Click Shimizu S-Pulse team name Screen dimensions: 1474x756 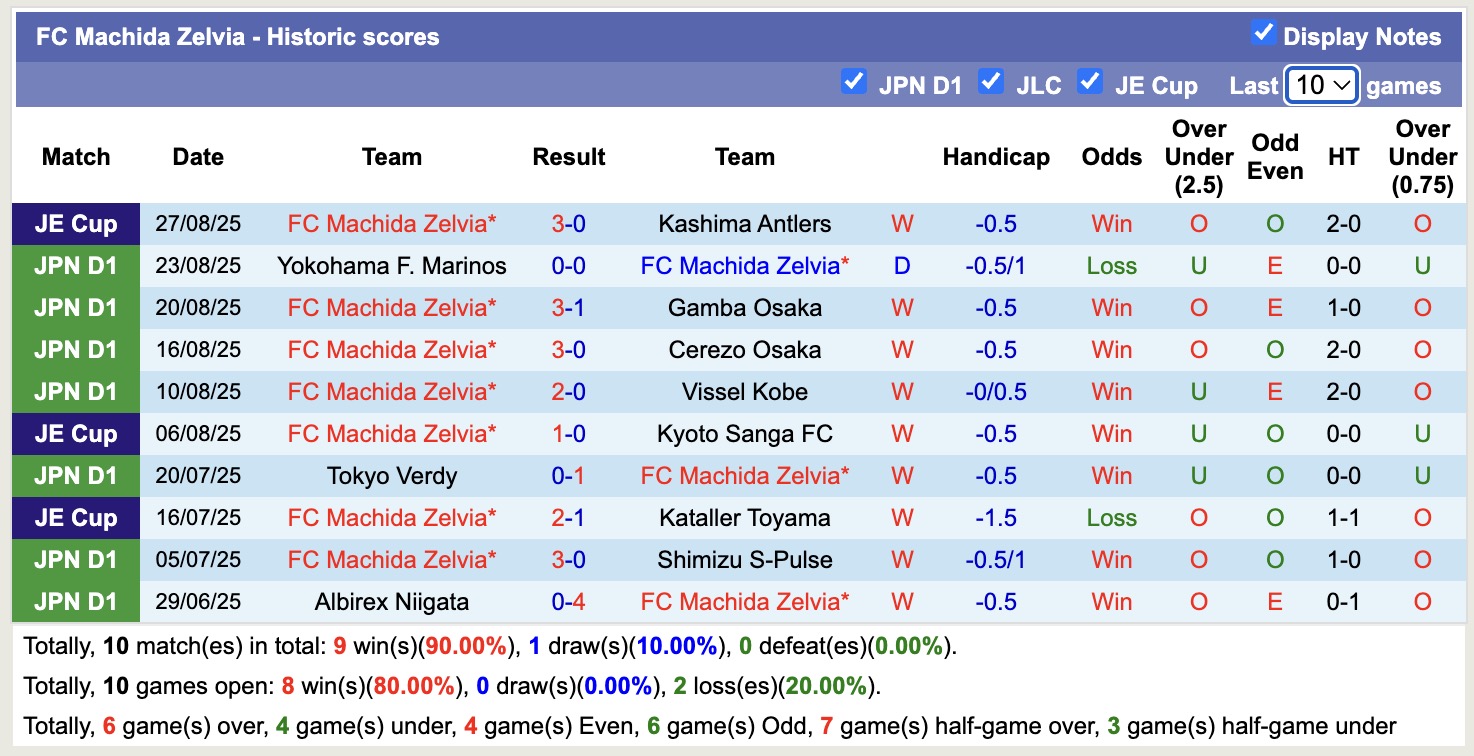tap(744, 560)
